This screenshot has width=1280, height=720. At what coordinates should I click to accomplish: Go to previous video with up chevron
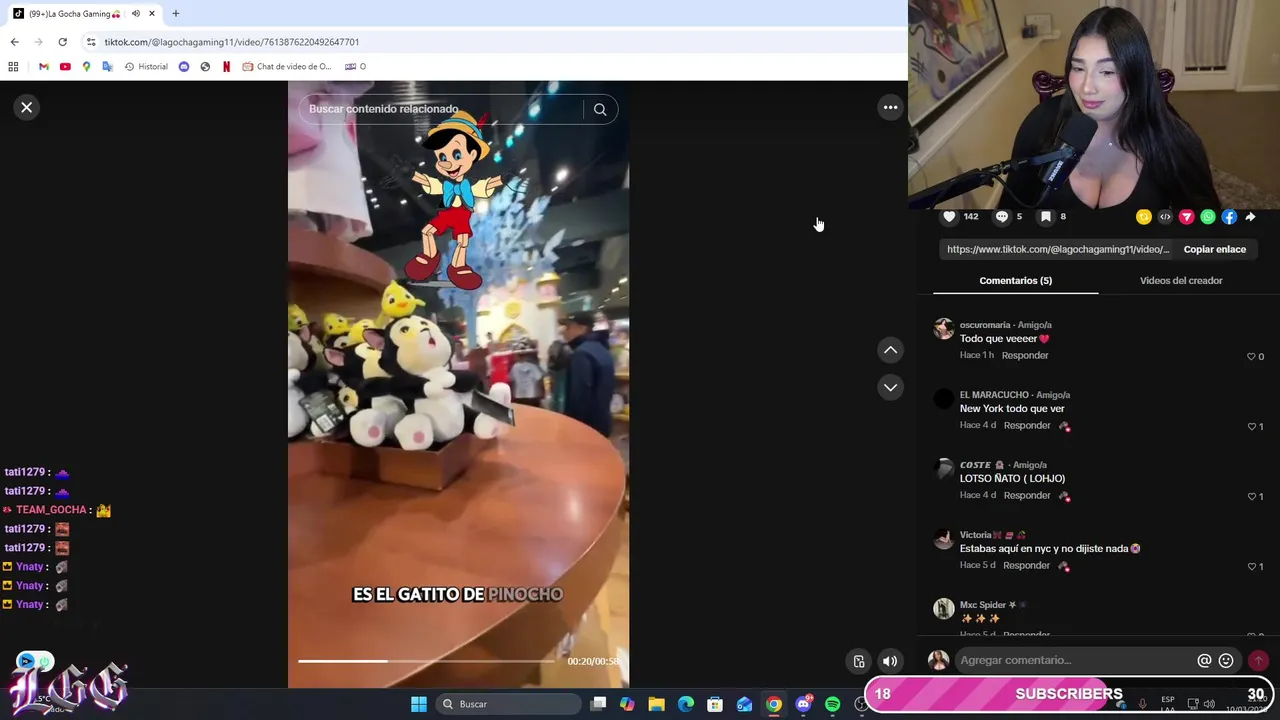[890, 350]
